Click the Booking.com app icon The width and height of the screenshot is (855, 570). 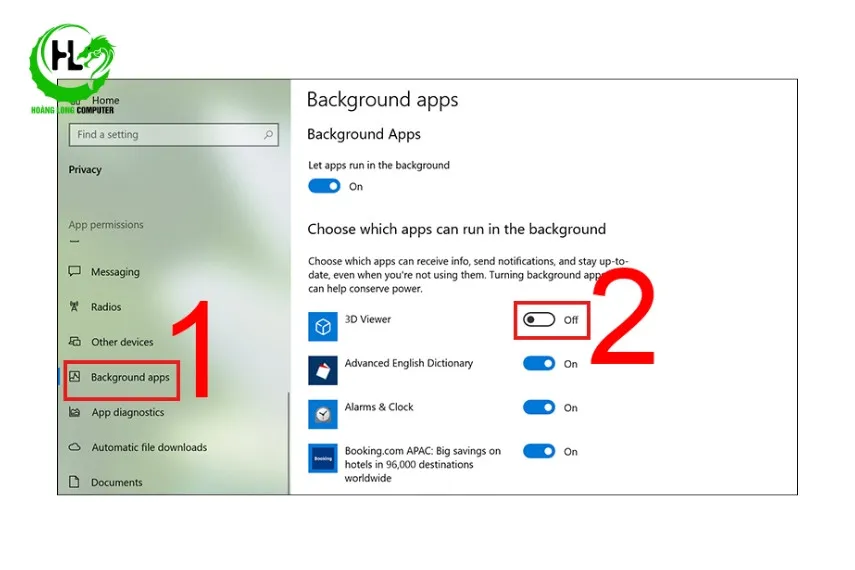(x=323, y=458)
